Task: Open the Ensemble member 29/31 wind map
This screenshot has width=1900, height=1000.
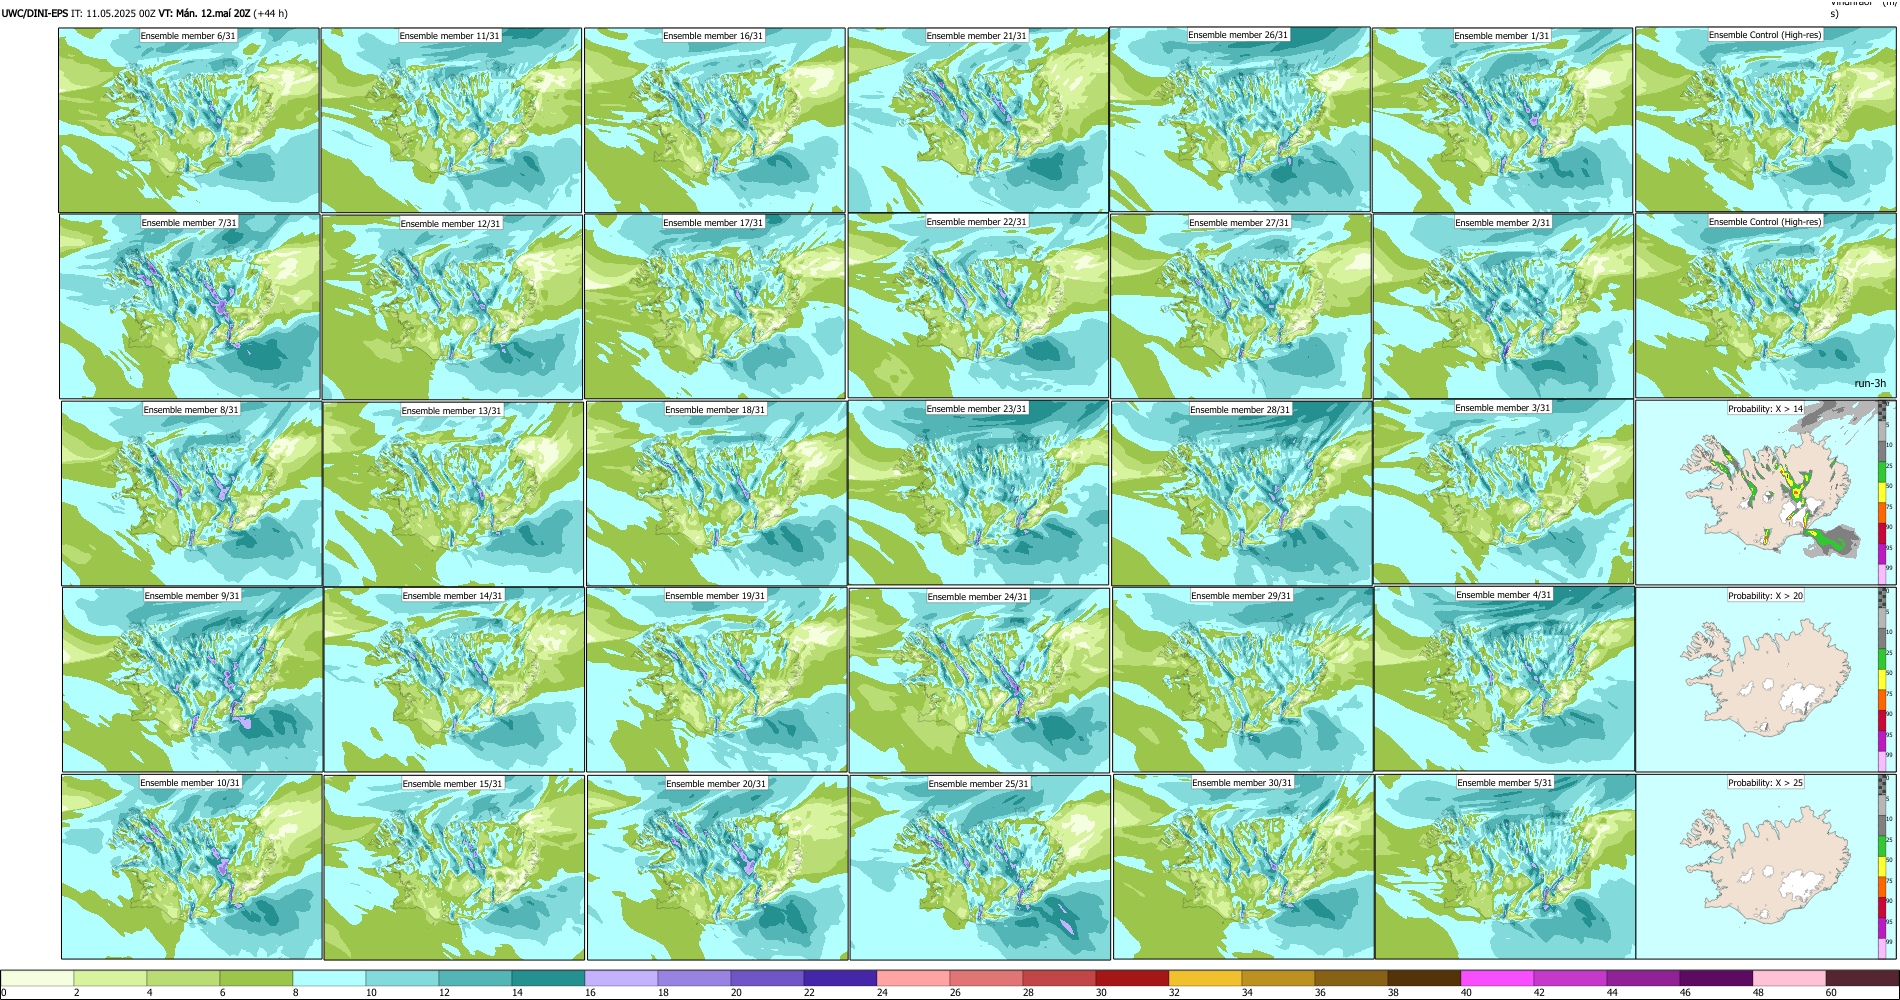Action: coord(1243,679)
